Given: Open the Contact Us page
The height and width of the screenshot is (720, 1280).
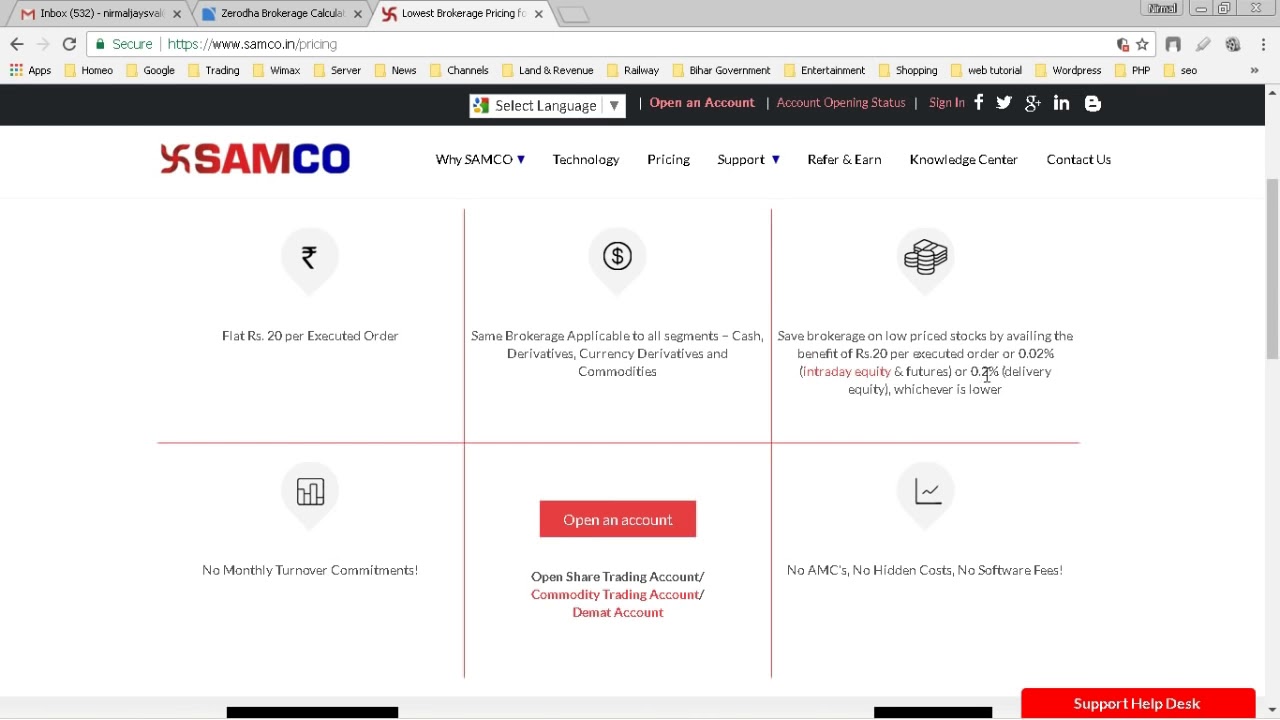Looking at the screenshot, I should pos(1078,159).
